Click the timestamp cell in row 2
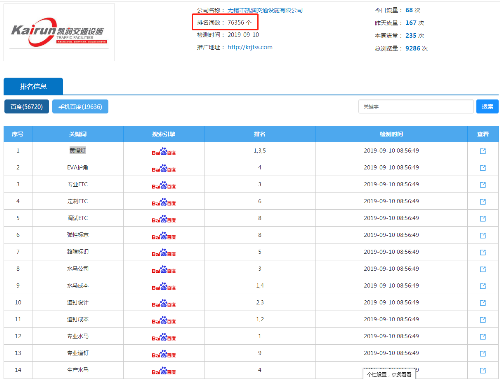This screenshot has width=500, height=379. [391, 167]
